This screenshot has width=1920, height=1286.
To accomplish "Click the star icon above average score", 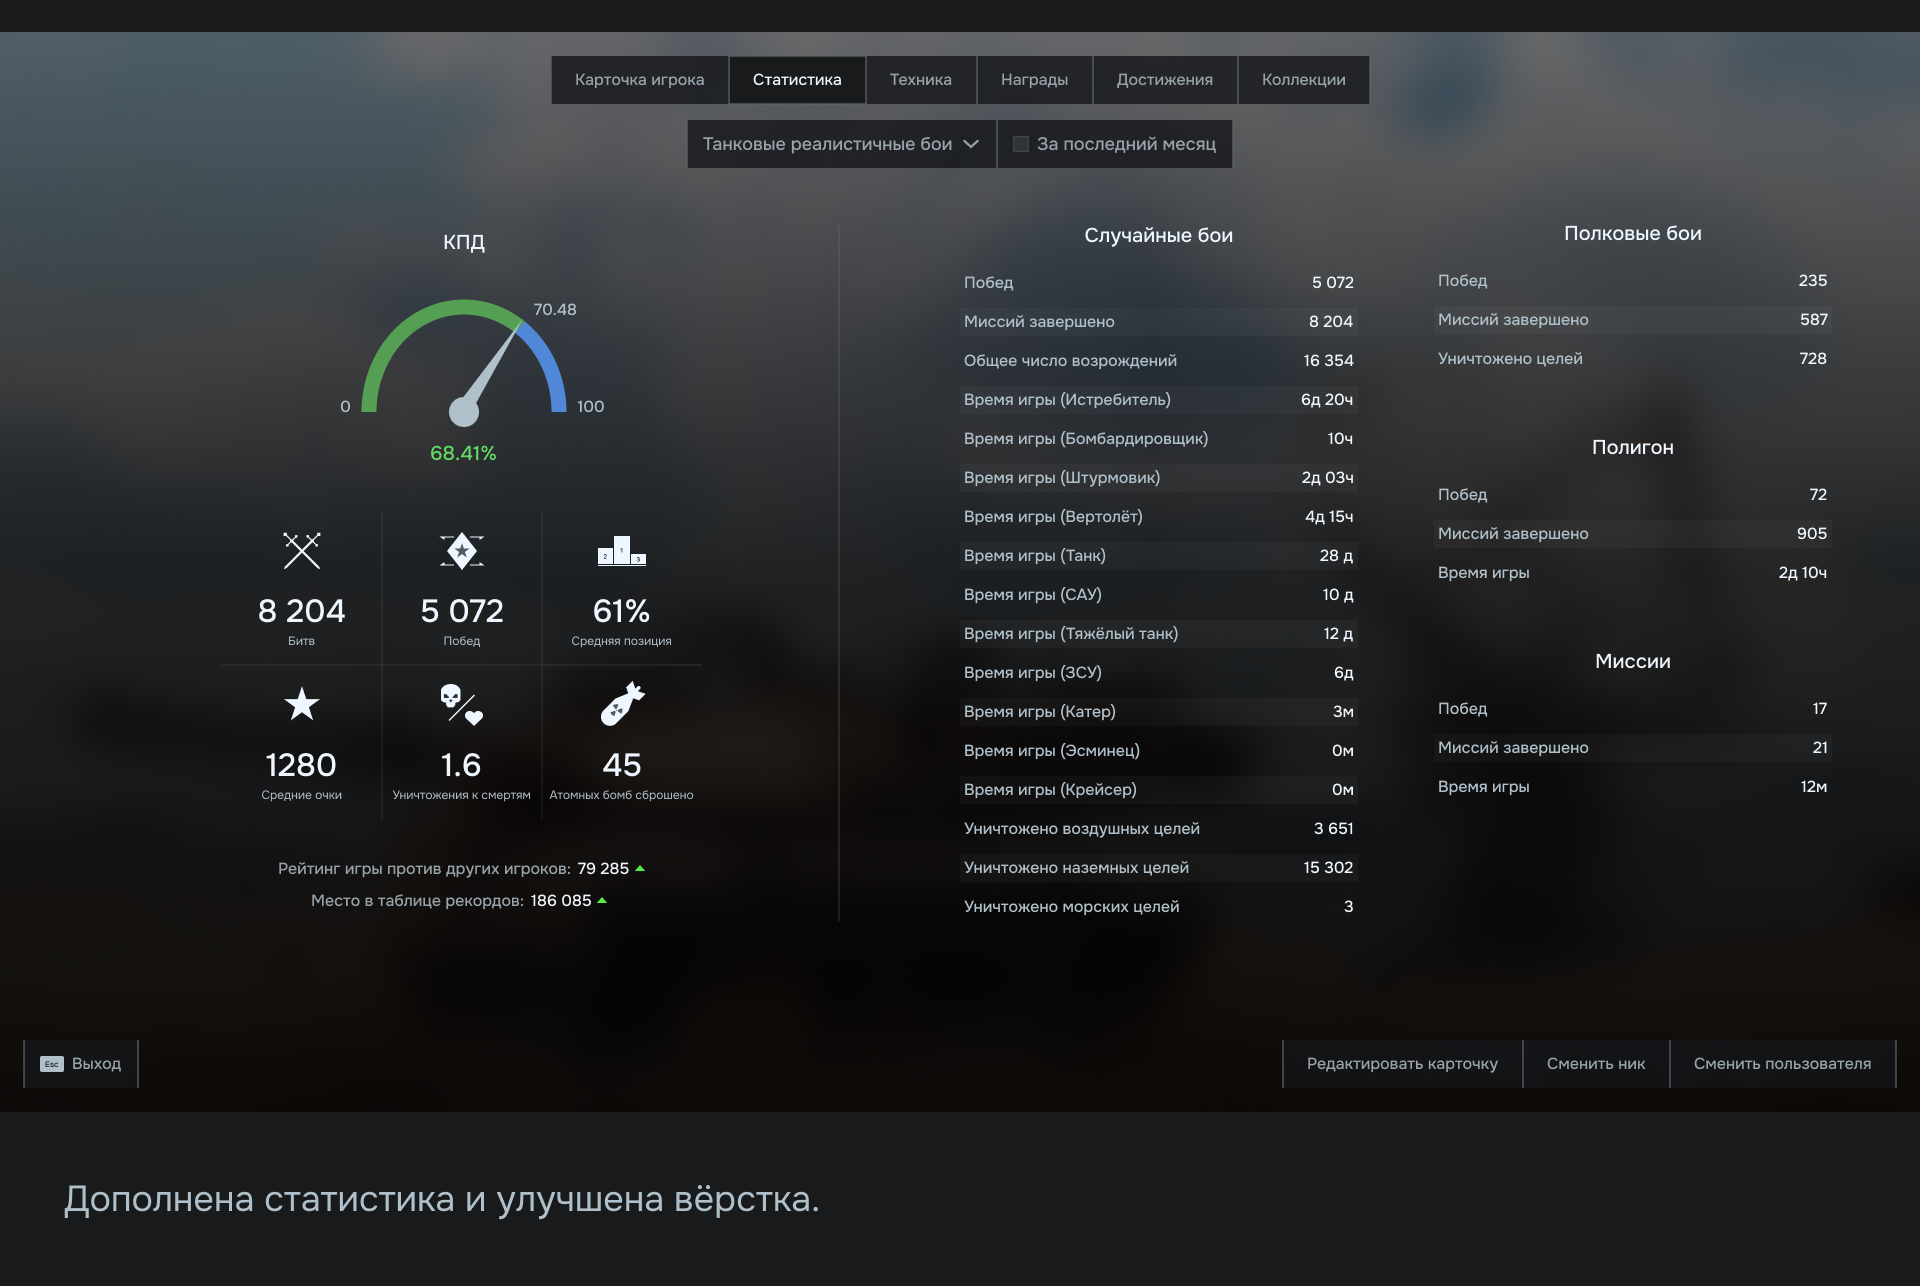I will 301,705.
